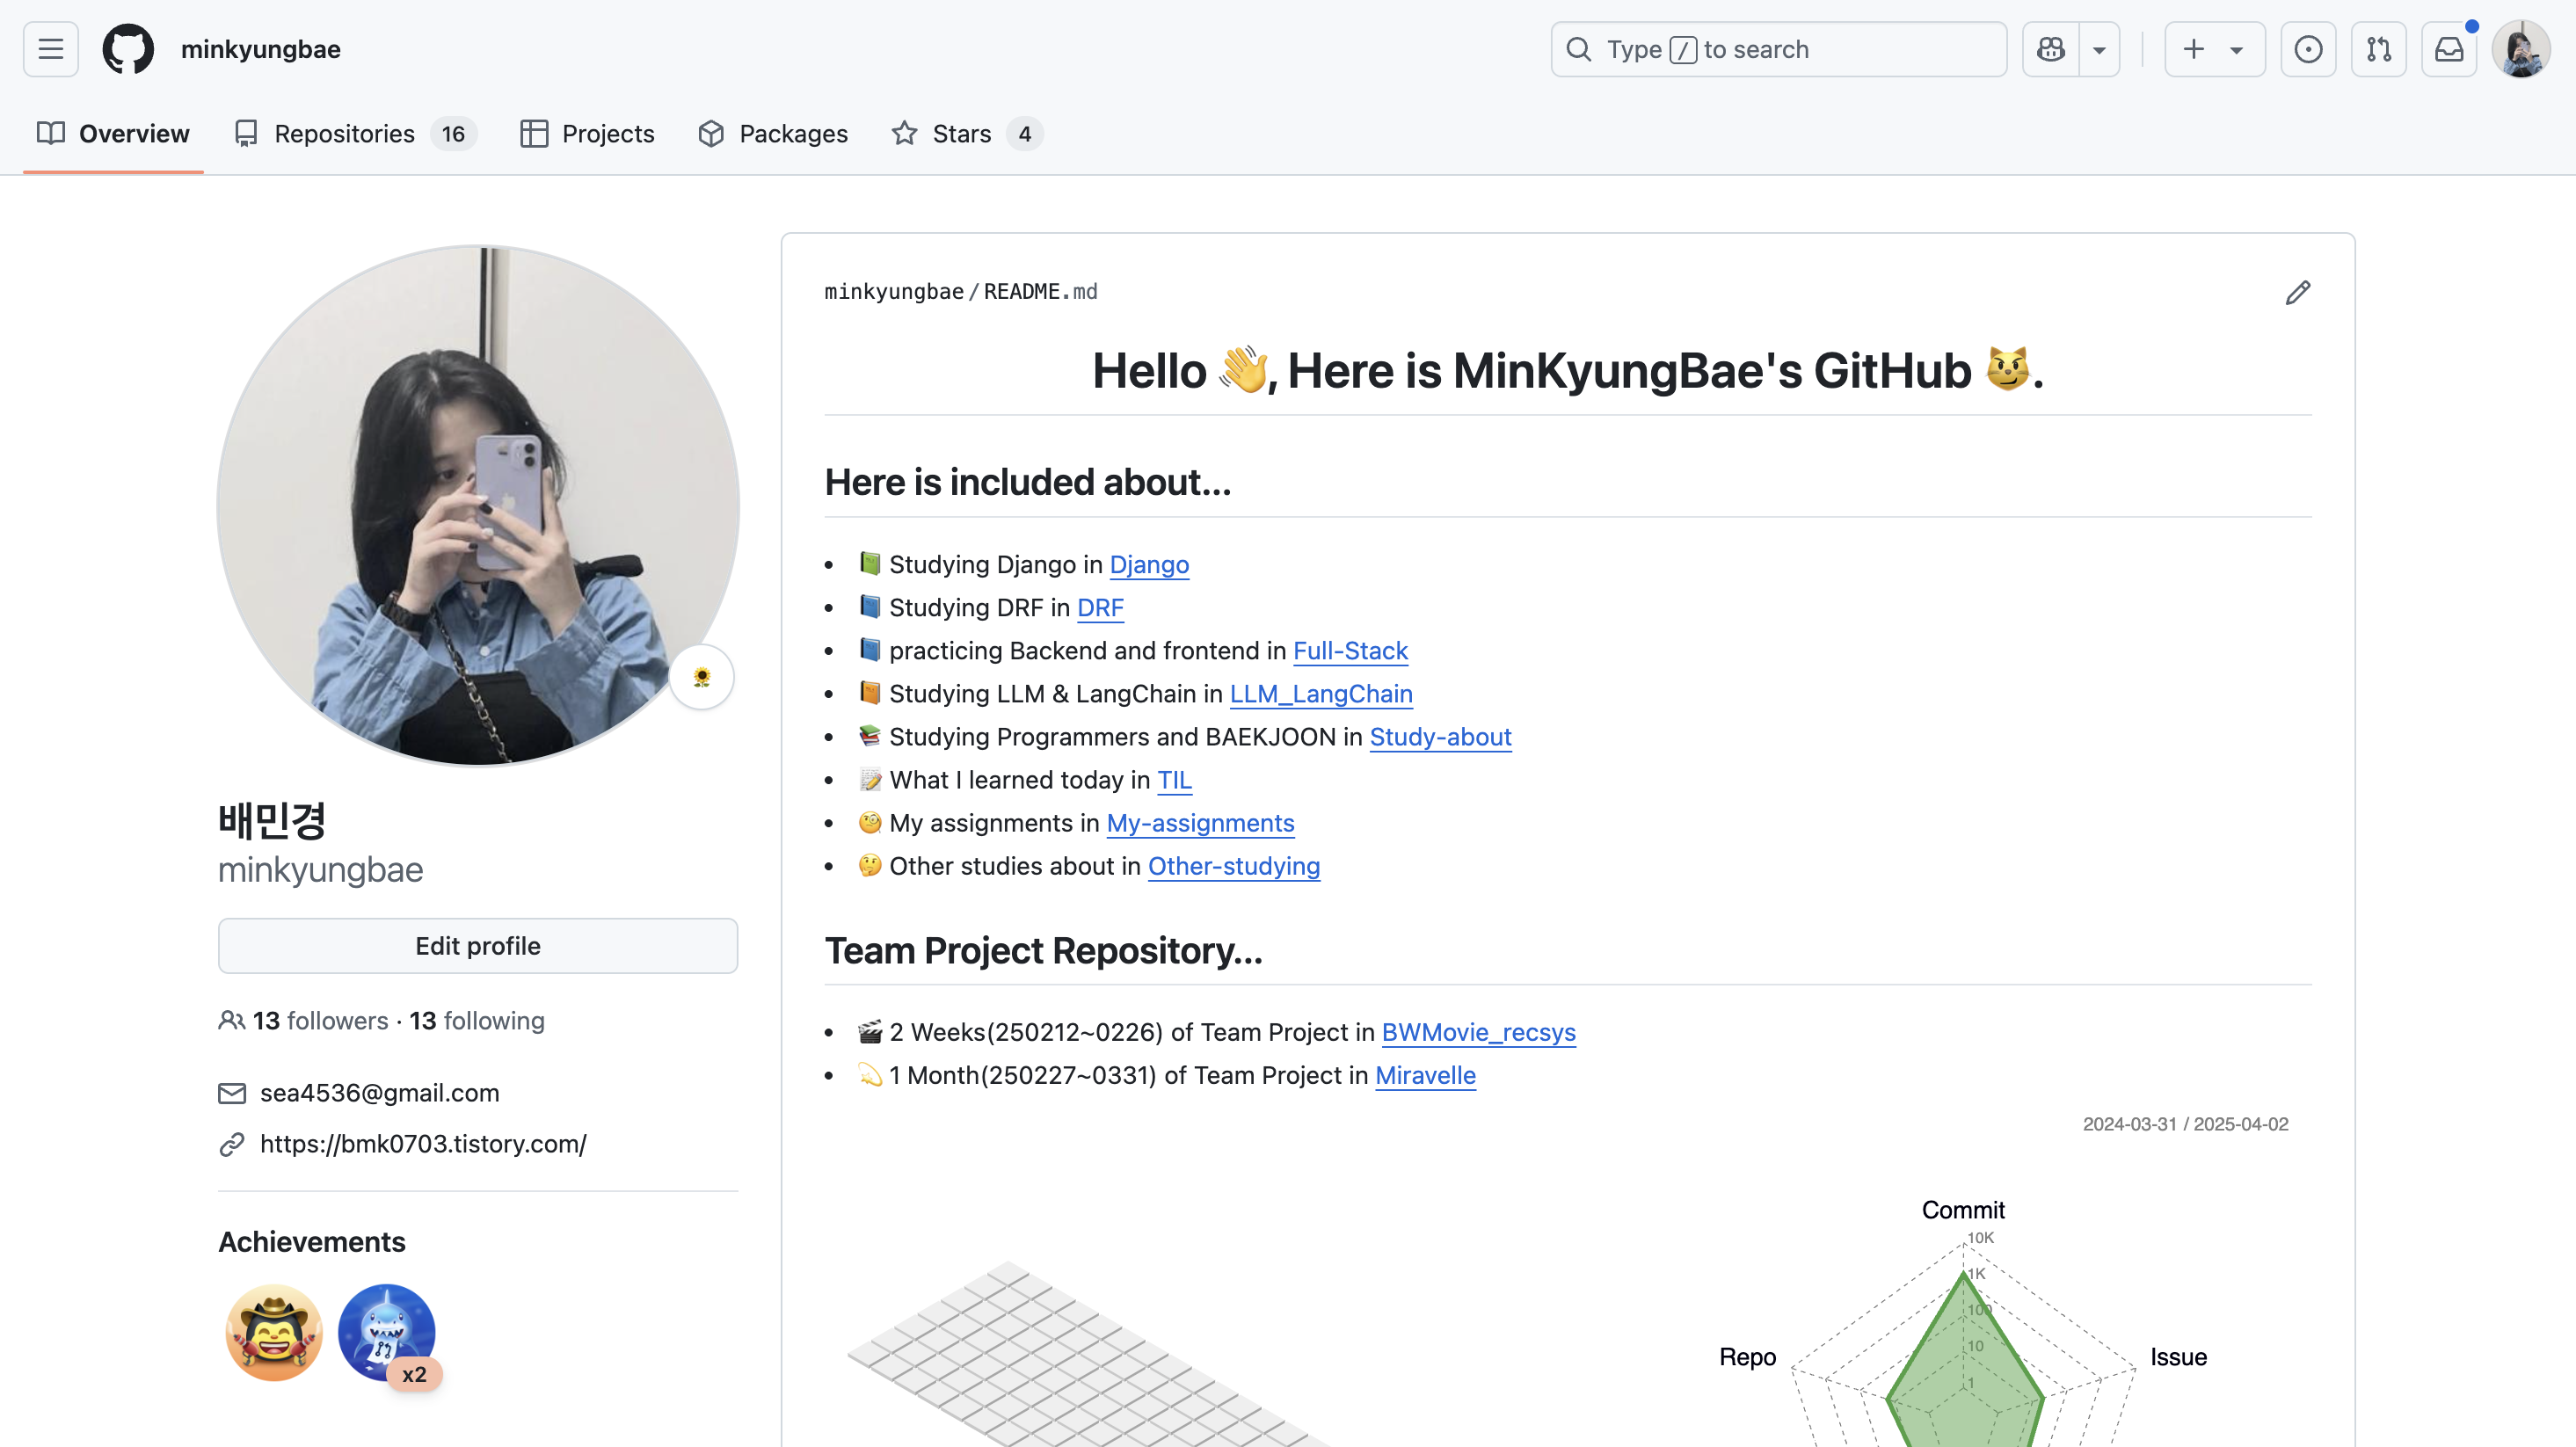Click the Repositories count badge 16
Screen dimensions: 2576x1447
(453, 134)
